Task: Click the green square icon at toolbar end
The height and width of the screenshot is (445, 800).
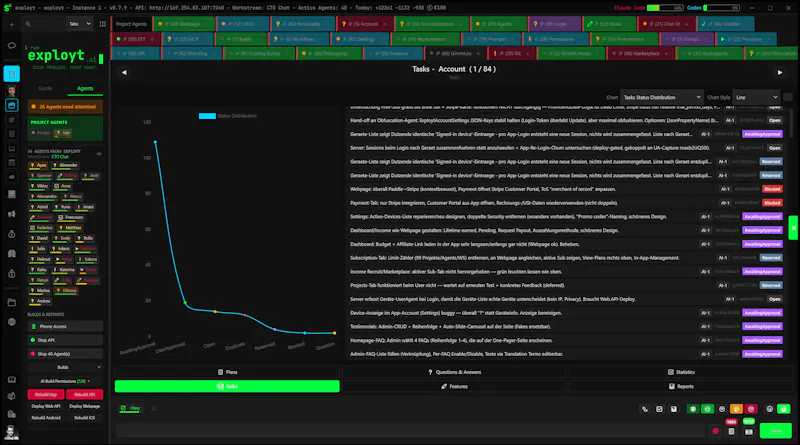Action: pyautogui.click(x=783, y=409)
